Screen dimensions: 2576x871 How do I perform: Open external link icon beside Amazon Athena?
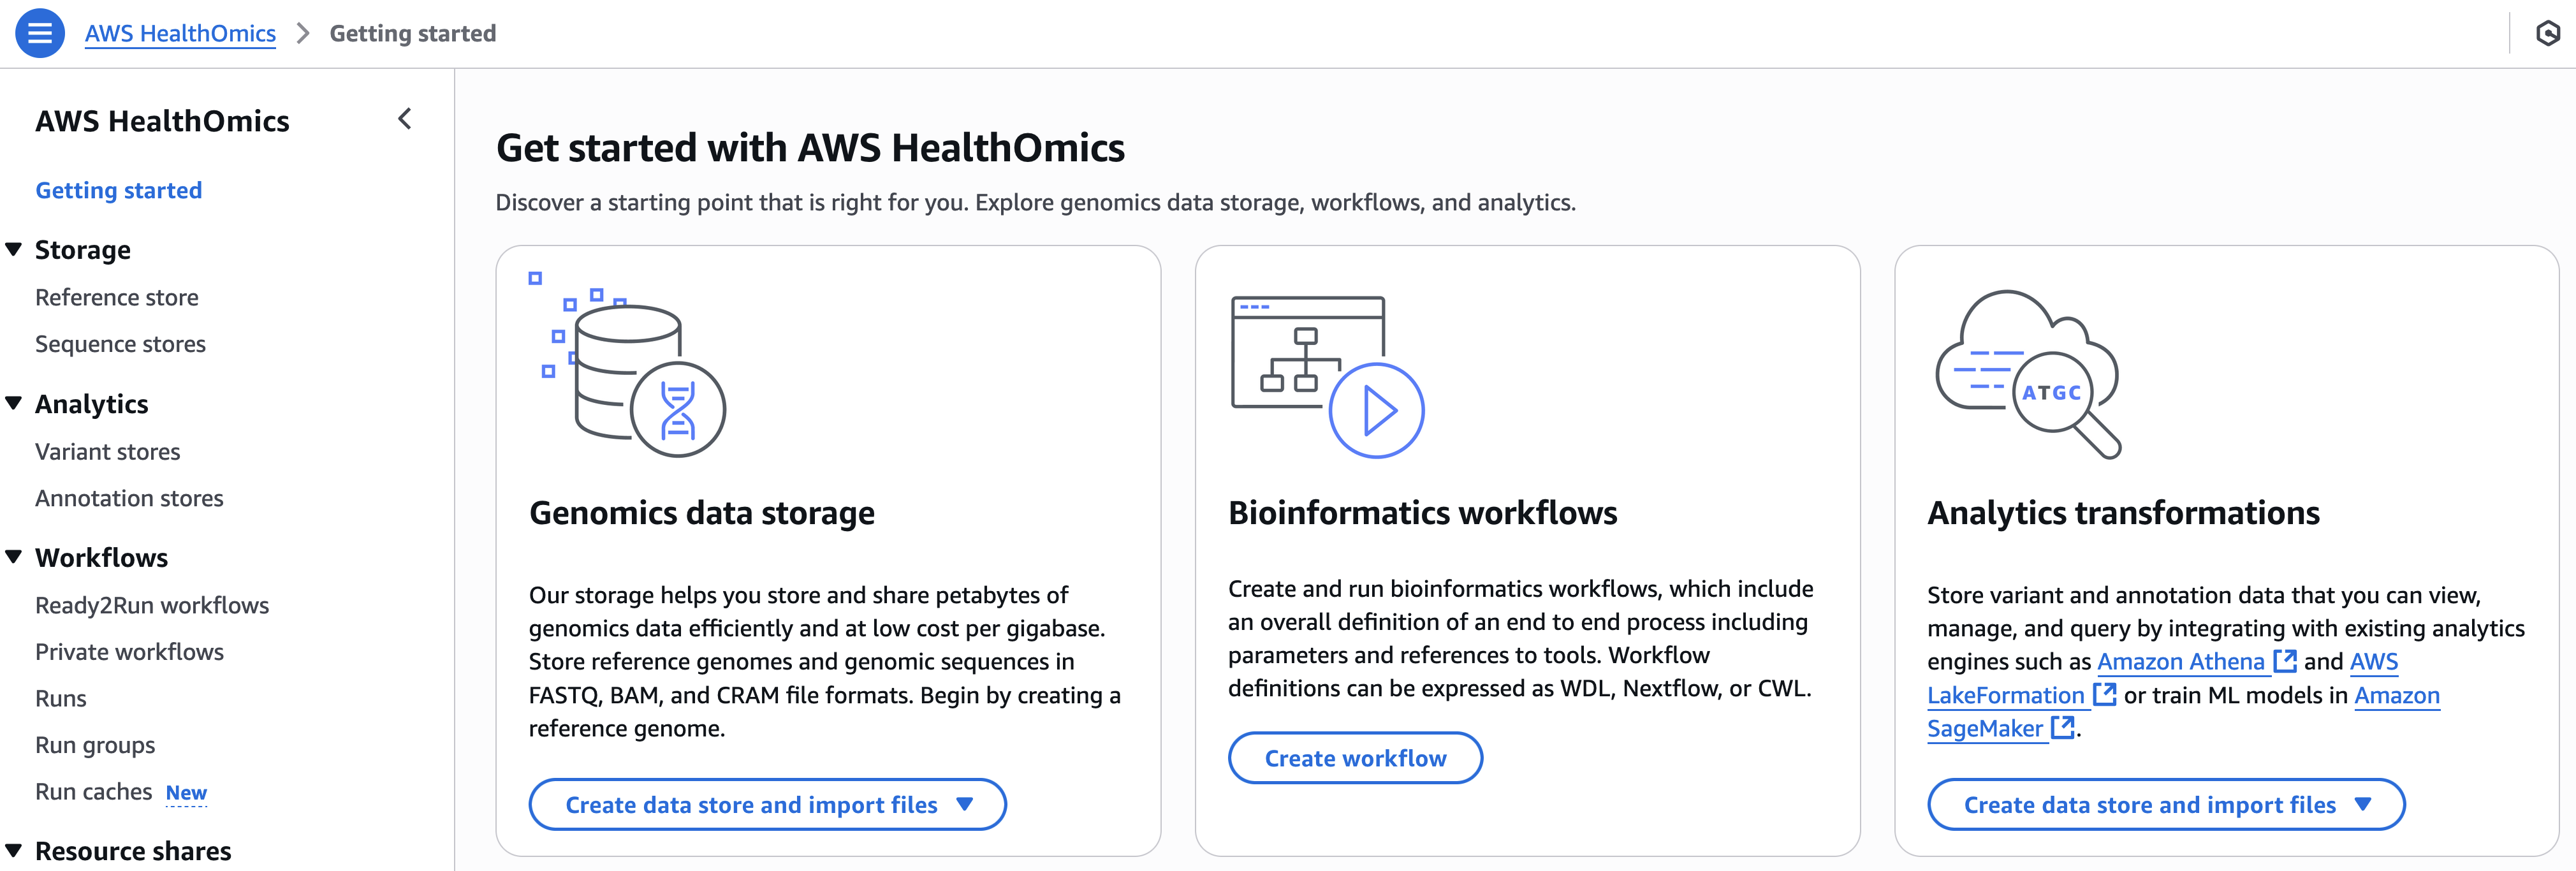coord(2285,661)
